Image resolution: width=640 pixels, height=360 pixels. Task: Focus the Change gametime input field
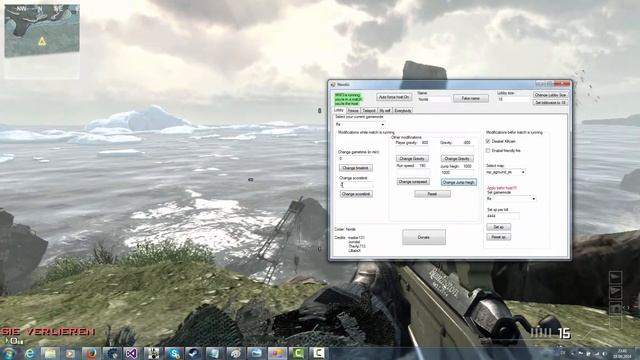[x=356, y=158]
